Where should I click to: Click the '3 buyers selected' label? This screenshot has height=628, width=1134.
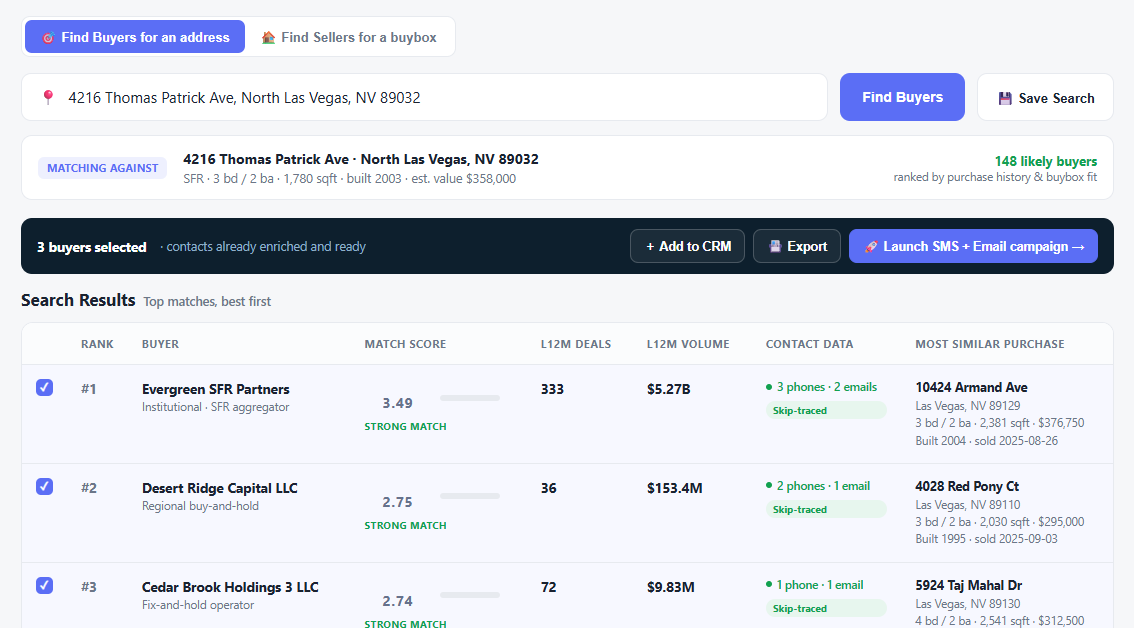92,247
